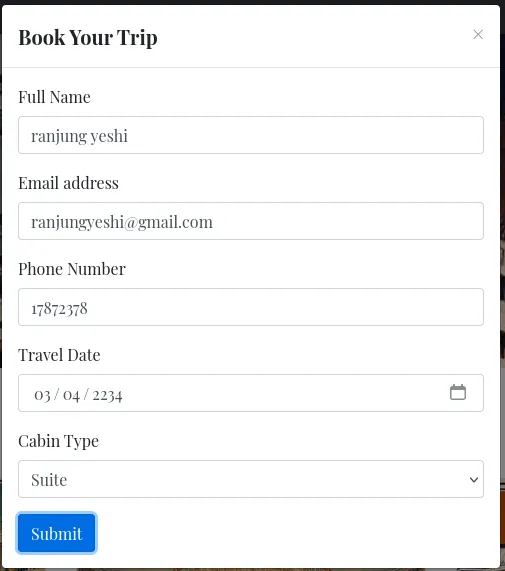
Task: Select the month segment 03 in Travel Date
Action: [x=42, y=395]
